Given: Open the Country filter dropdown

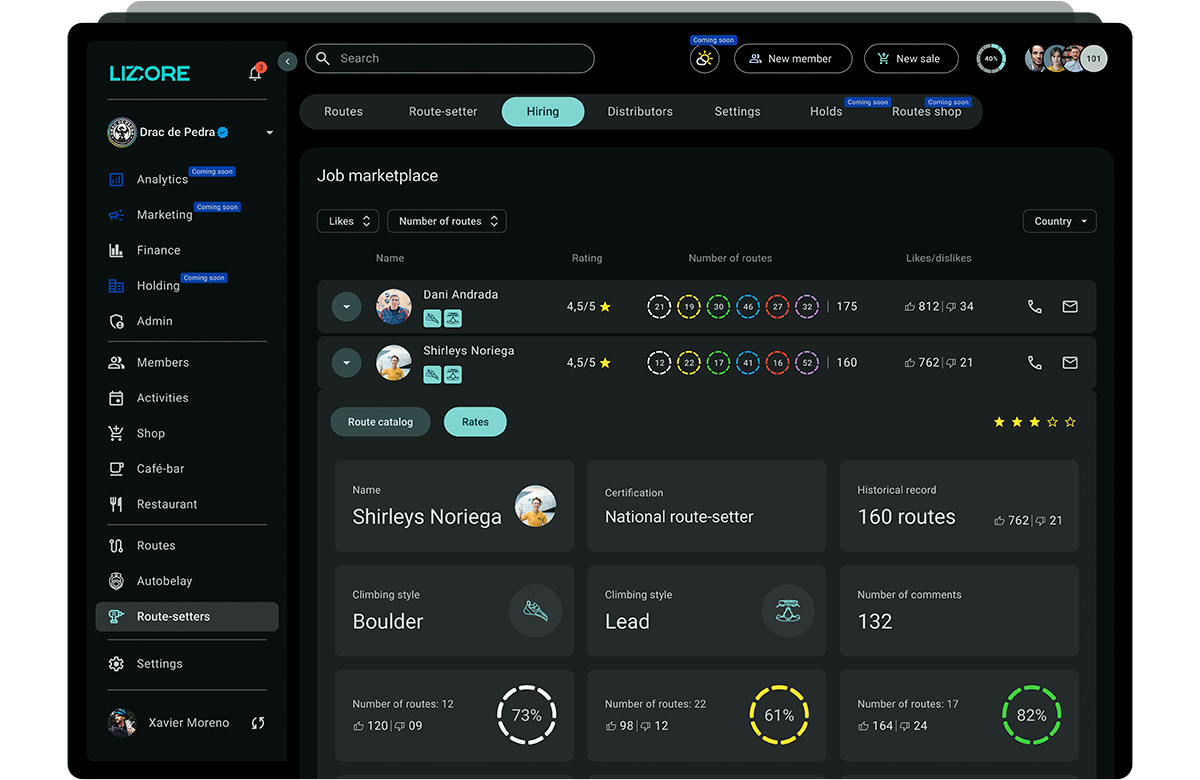Looking at the screenshot, I should click(x=1060, y=221).
